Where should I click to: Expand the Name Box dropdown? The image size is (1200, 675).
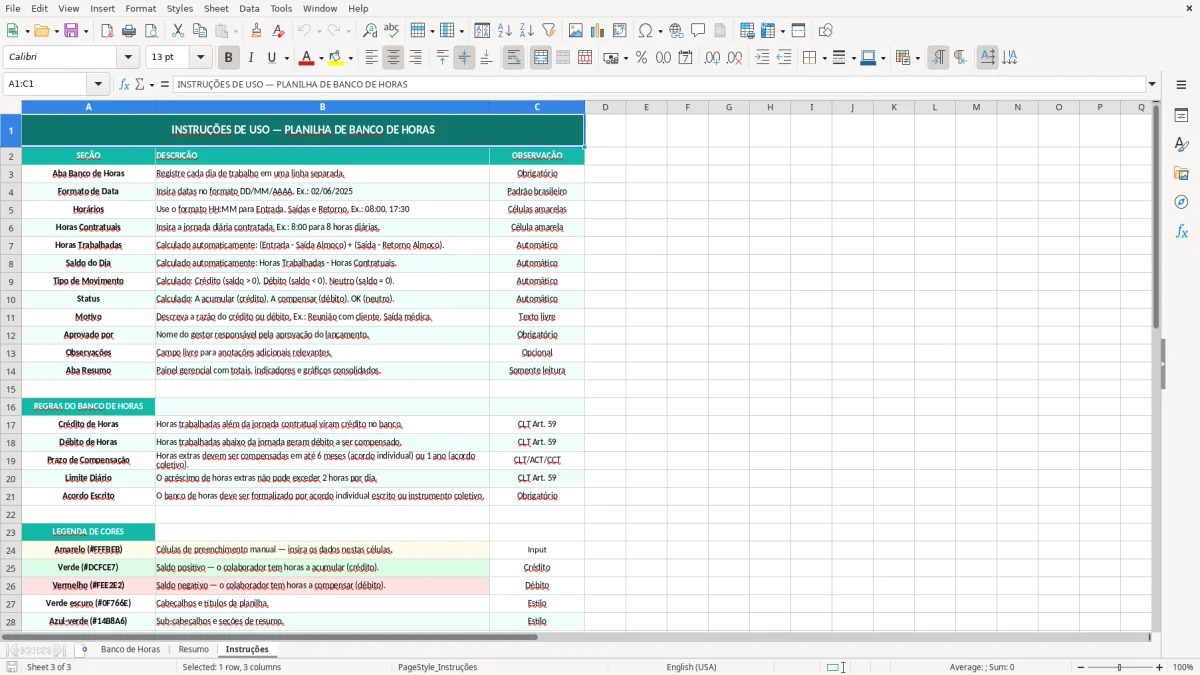(98, 84)
